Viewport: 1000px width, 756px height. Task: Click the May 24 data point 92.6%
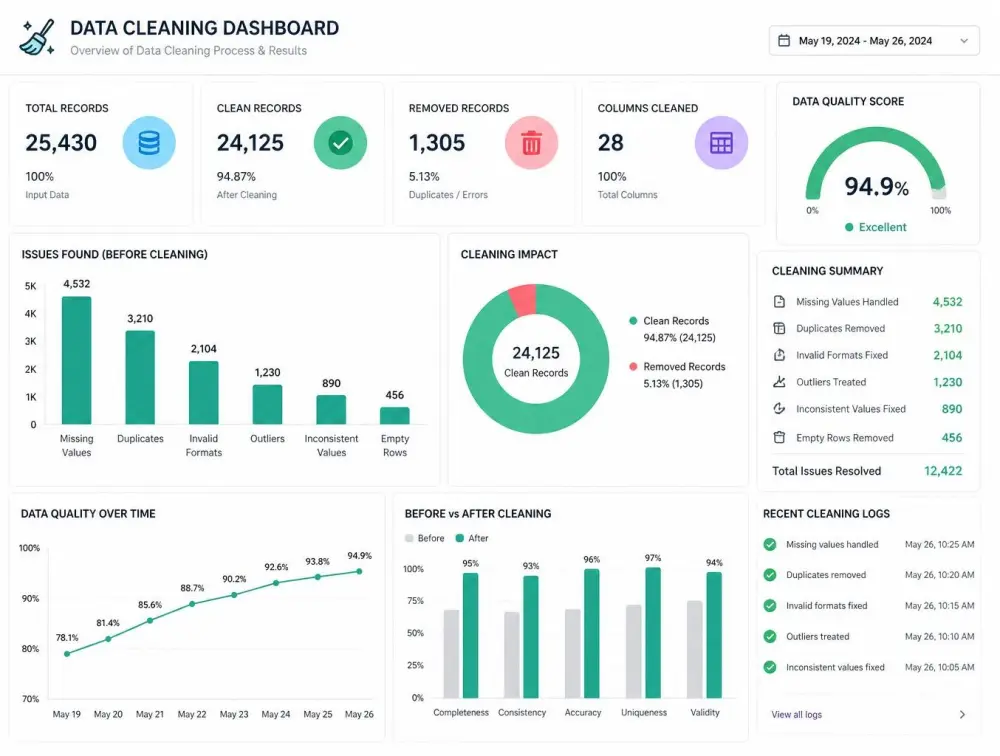pos(276,583)
